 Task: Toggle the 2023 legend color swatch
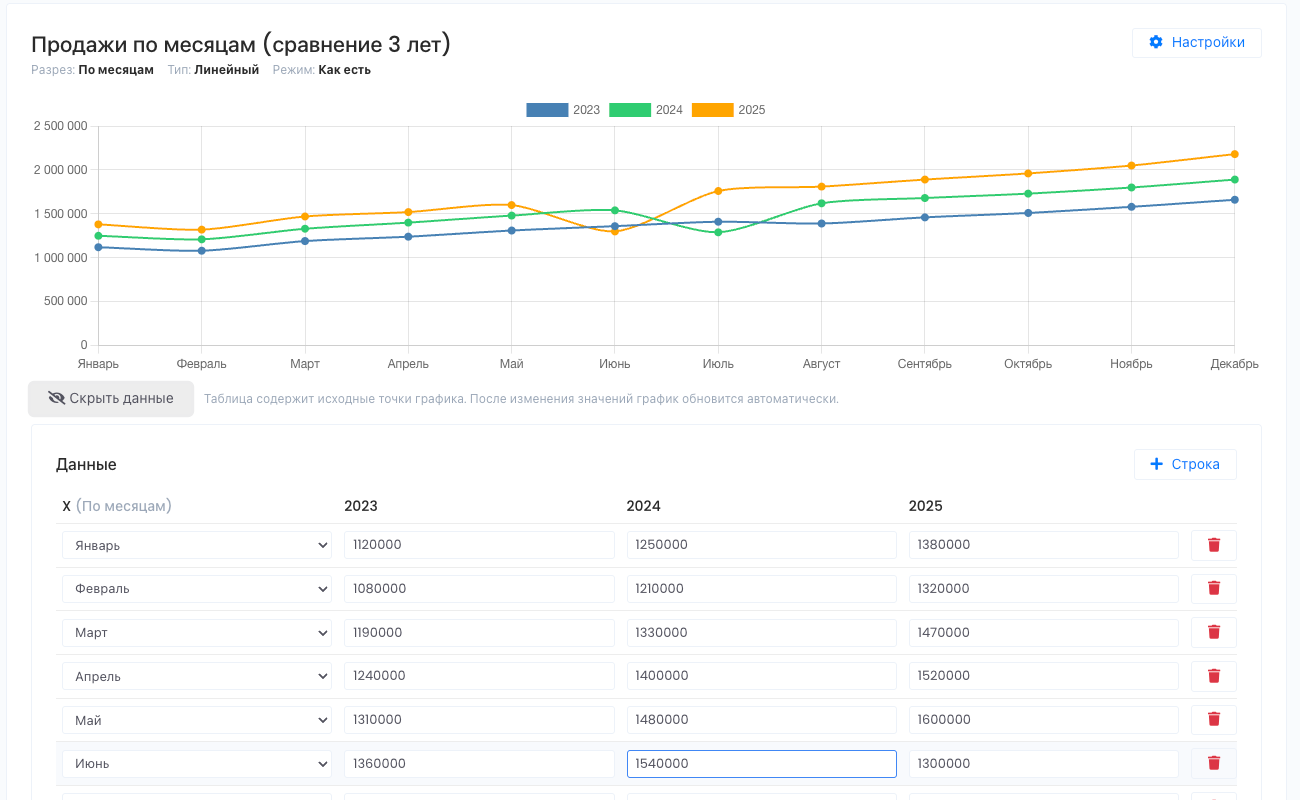point(547,110)
